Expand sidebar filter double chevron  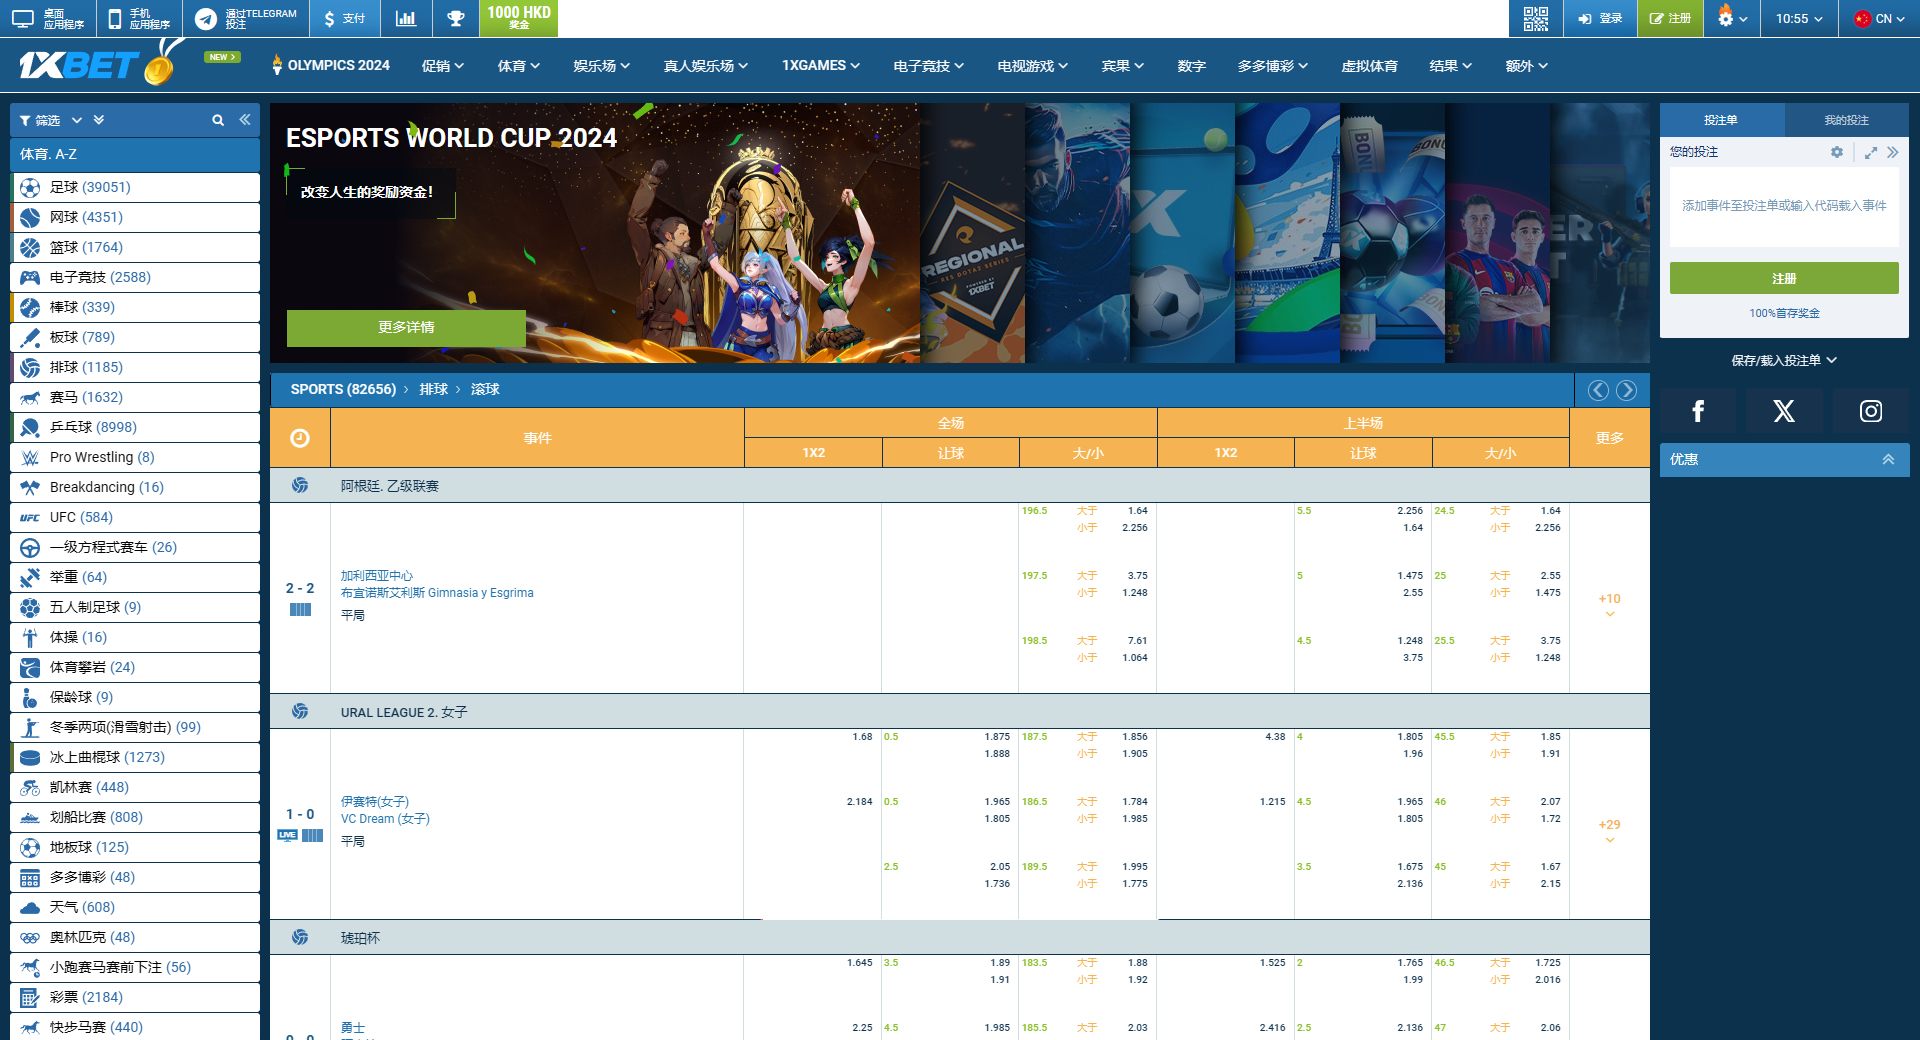(x=99, y=120)
